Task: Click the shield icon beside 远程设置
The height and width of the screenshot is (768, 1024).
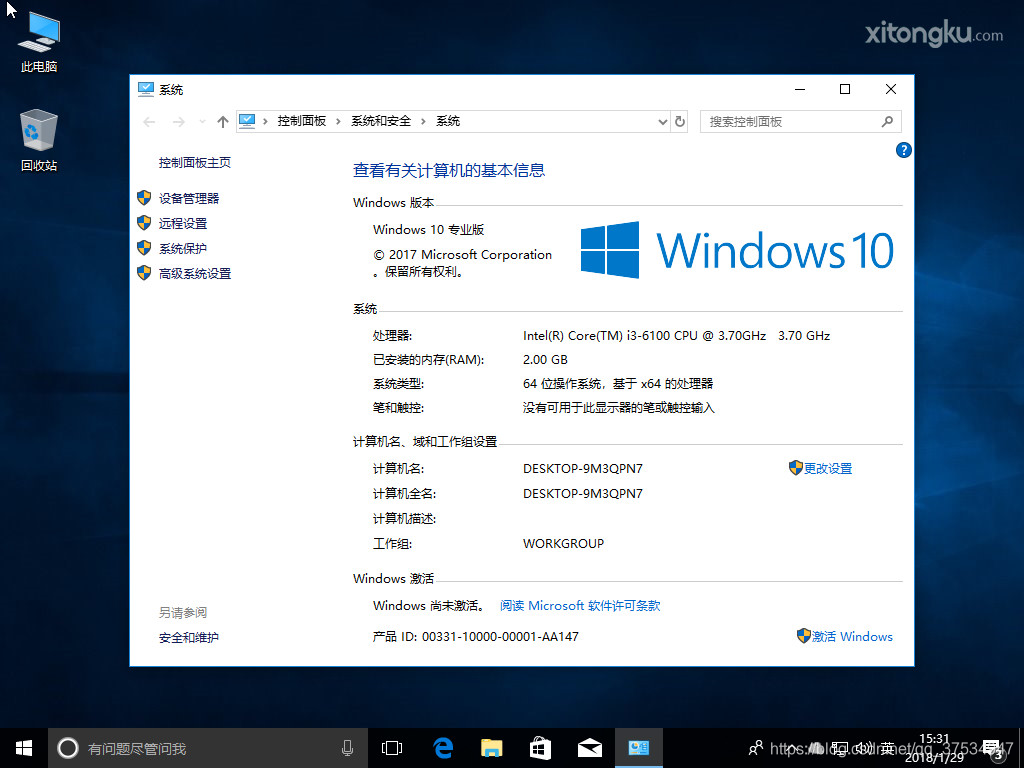Action: [144, 223]
